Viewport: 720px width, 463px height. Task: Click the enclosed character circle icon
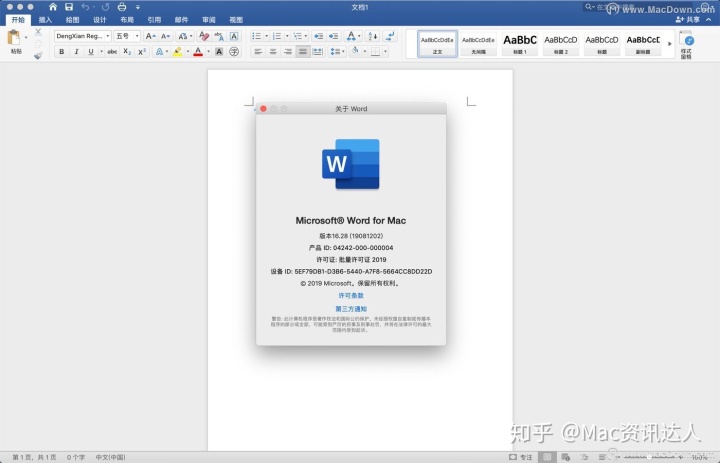[x=234, y=52]
